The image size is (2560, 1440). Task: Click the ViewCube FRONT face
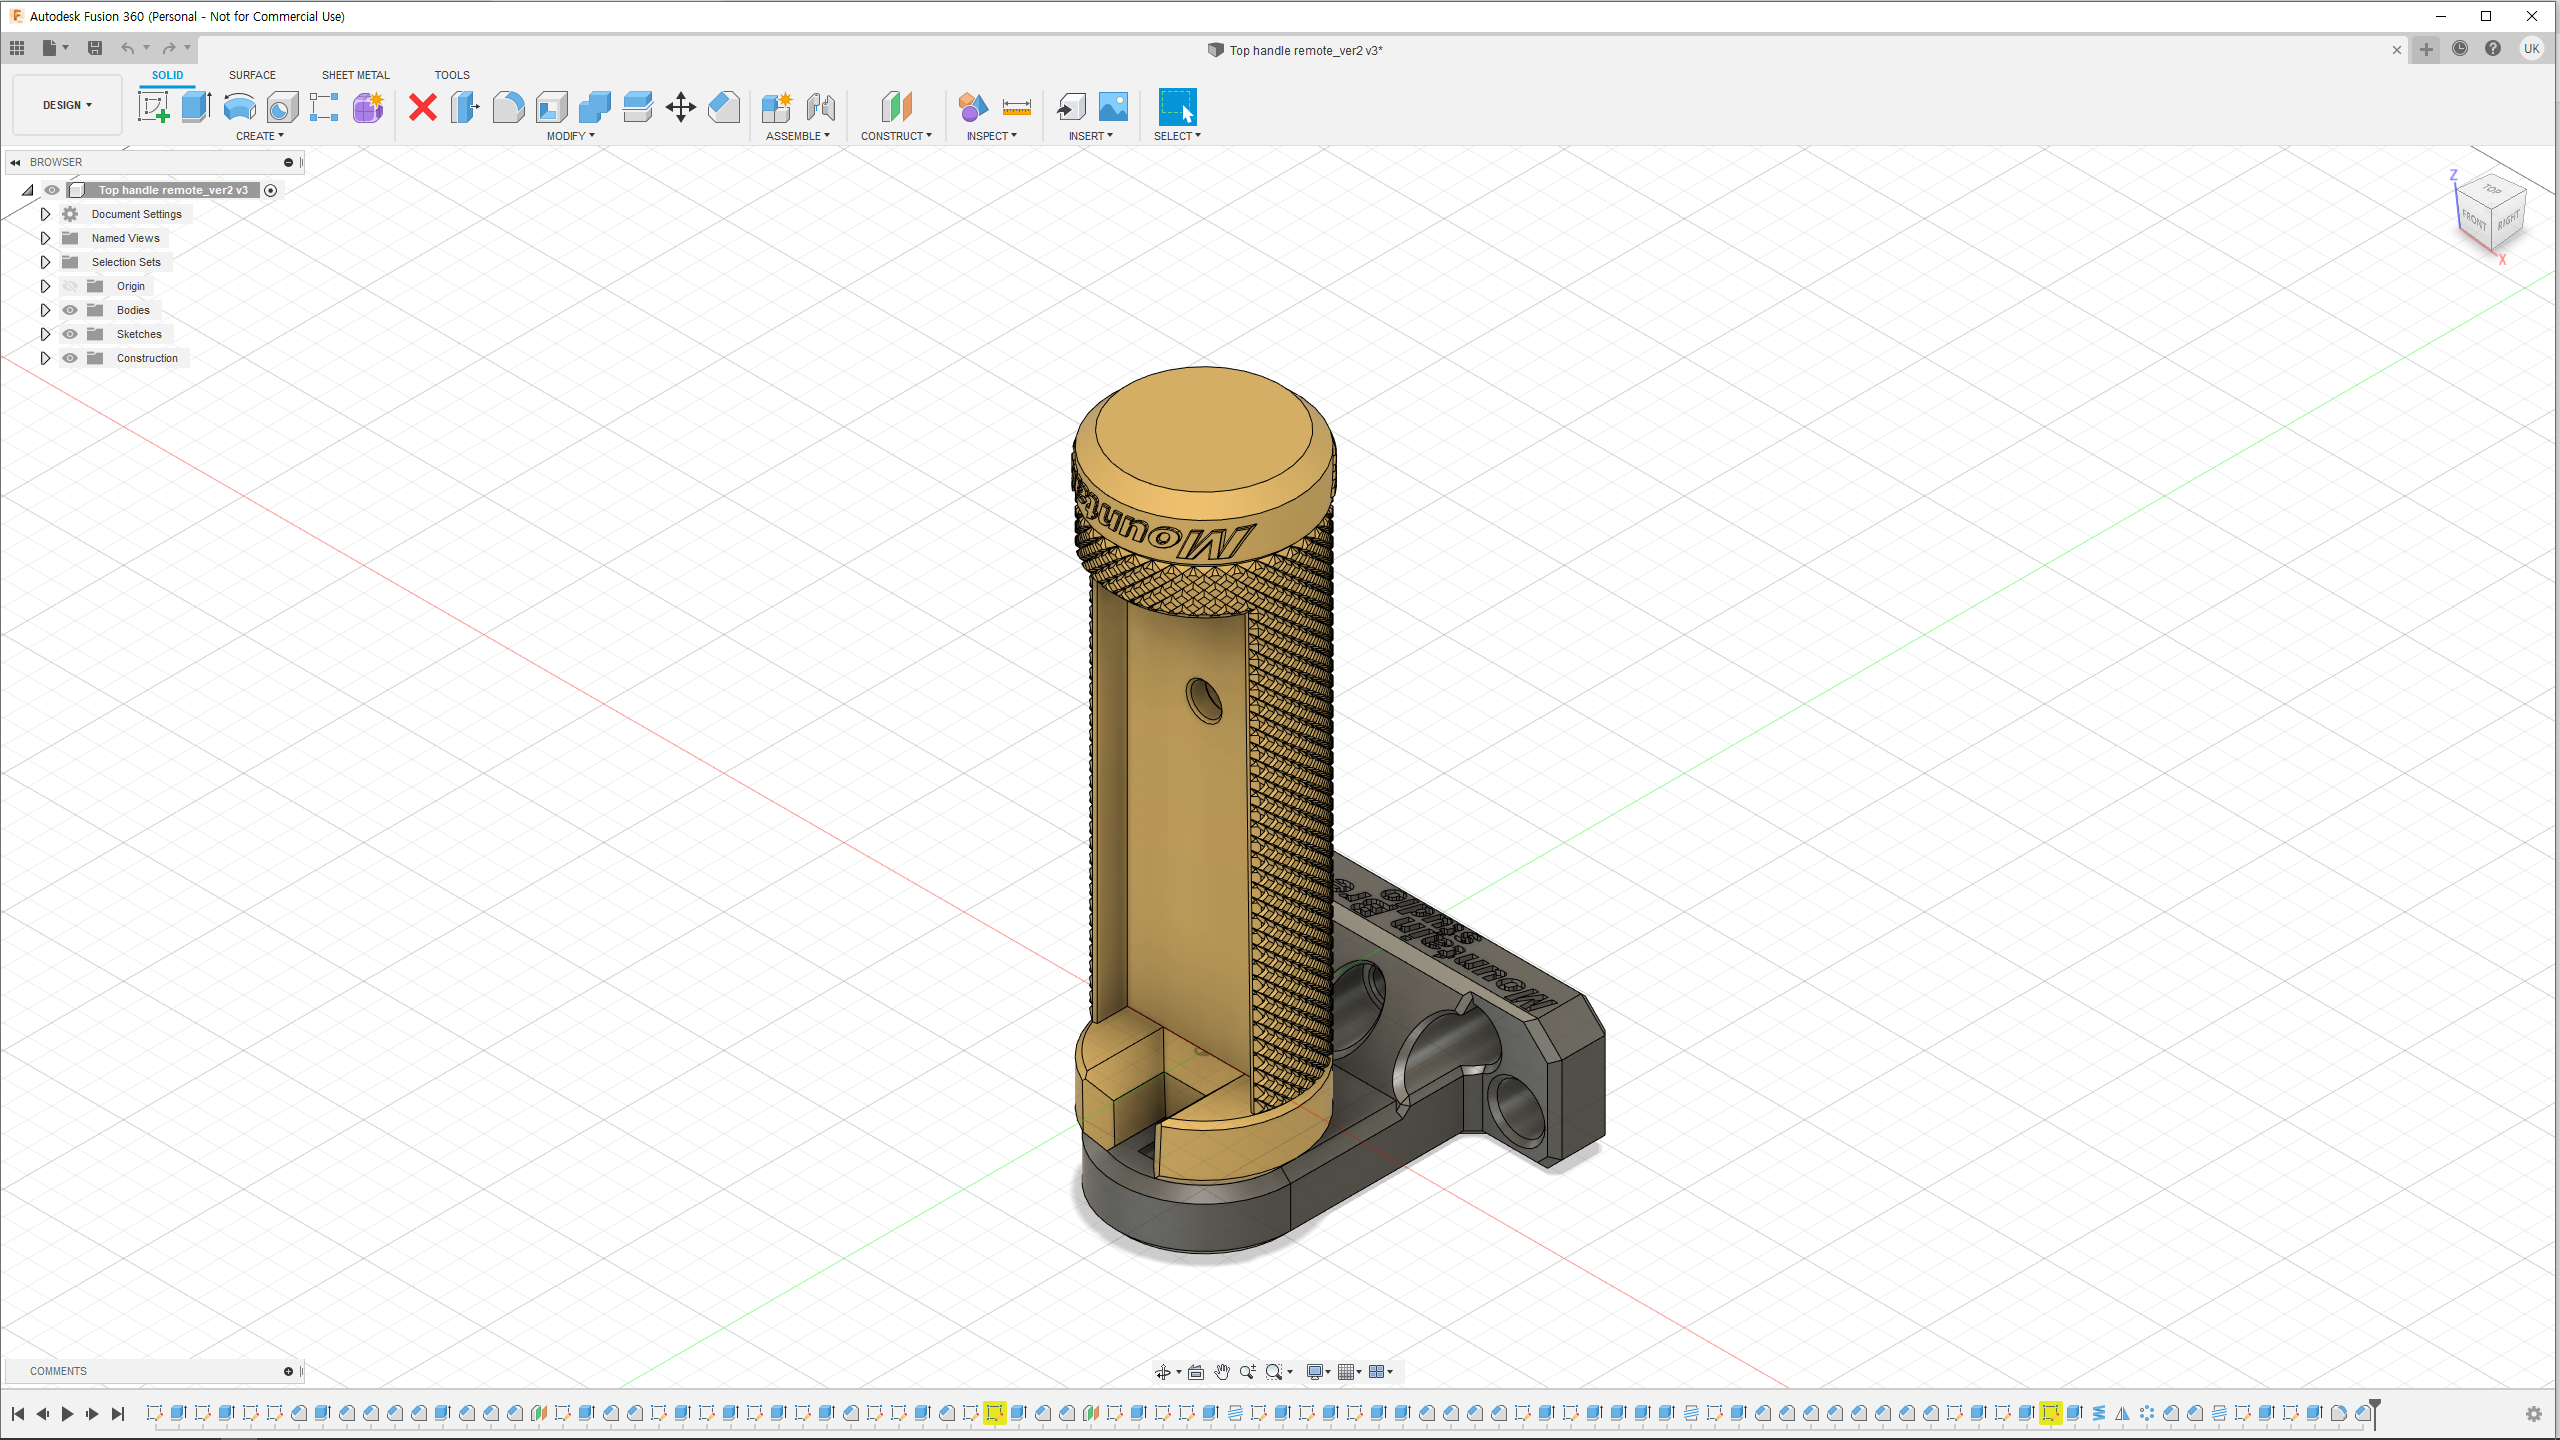pyautogui.click(x=2474, y=219)
